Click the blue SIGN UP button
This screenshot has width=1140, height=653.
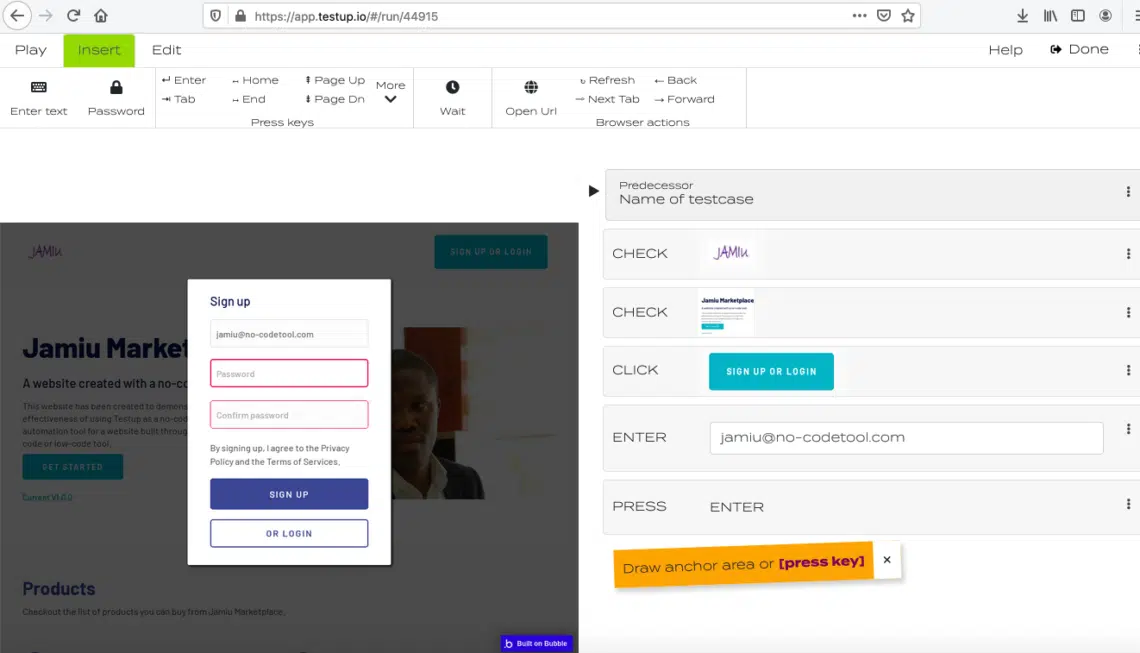click(289, 494)
